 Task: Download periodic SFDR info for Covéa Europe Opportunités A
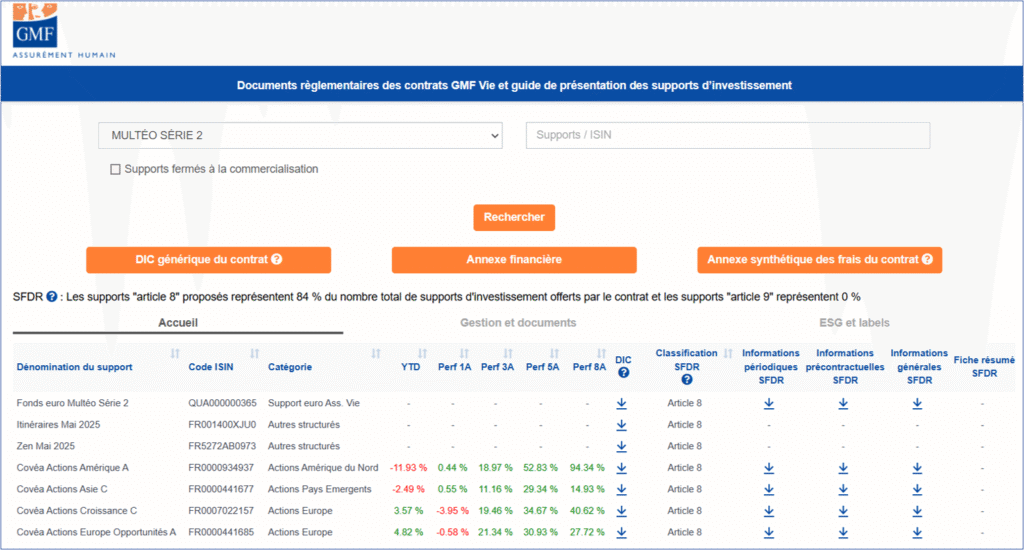(769, 532)
